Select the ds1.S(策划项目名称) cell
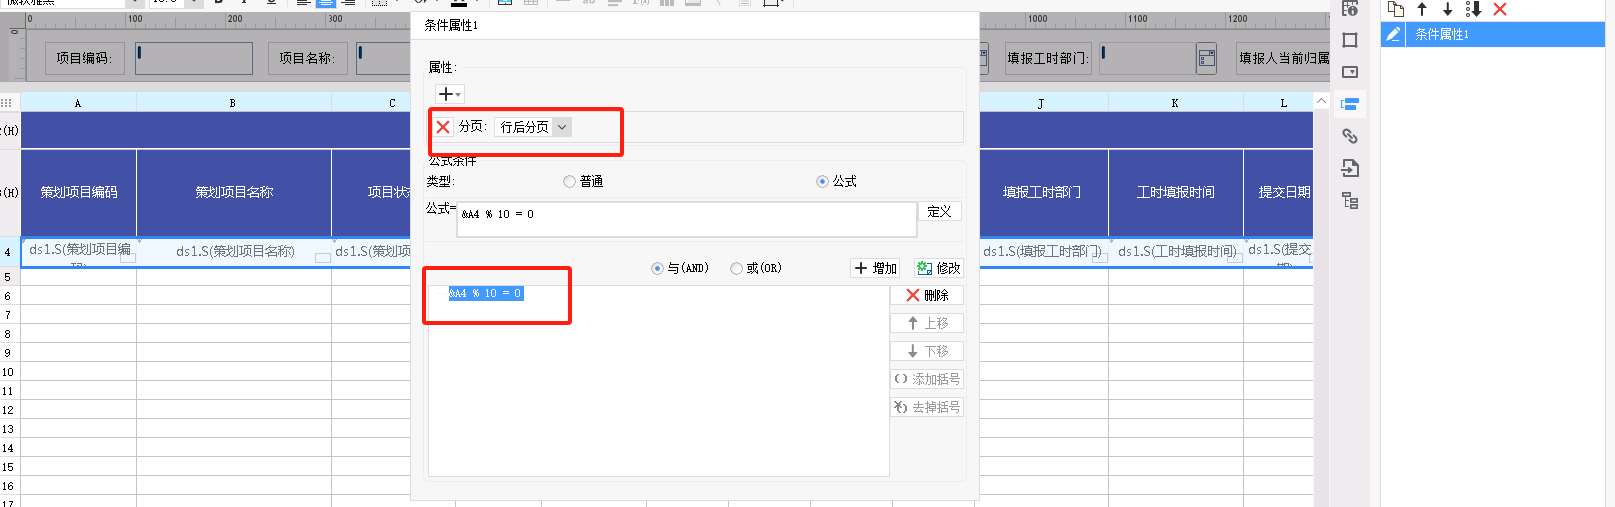1615x507 pixels. click(x=233, y=252)
